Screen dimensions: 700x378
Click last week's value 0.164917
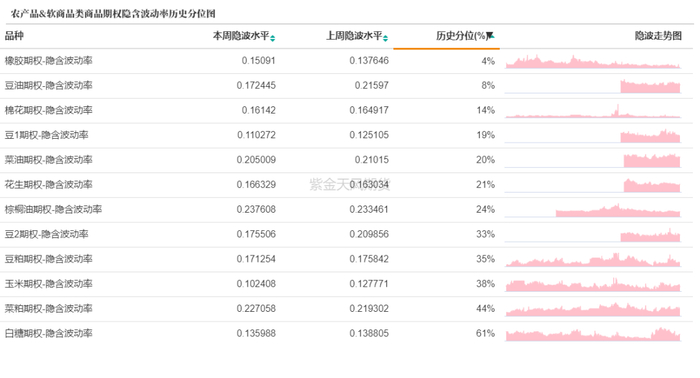click(369, 110)
